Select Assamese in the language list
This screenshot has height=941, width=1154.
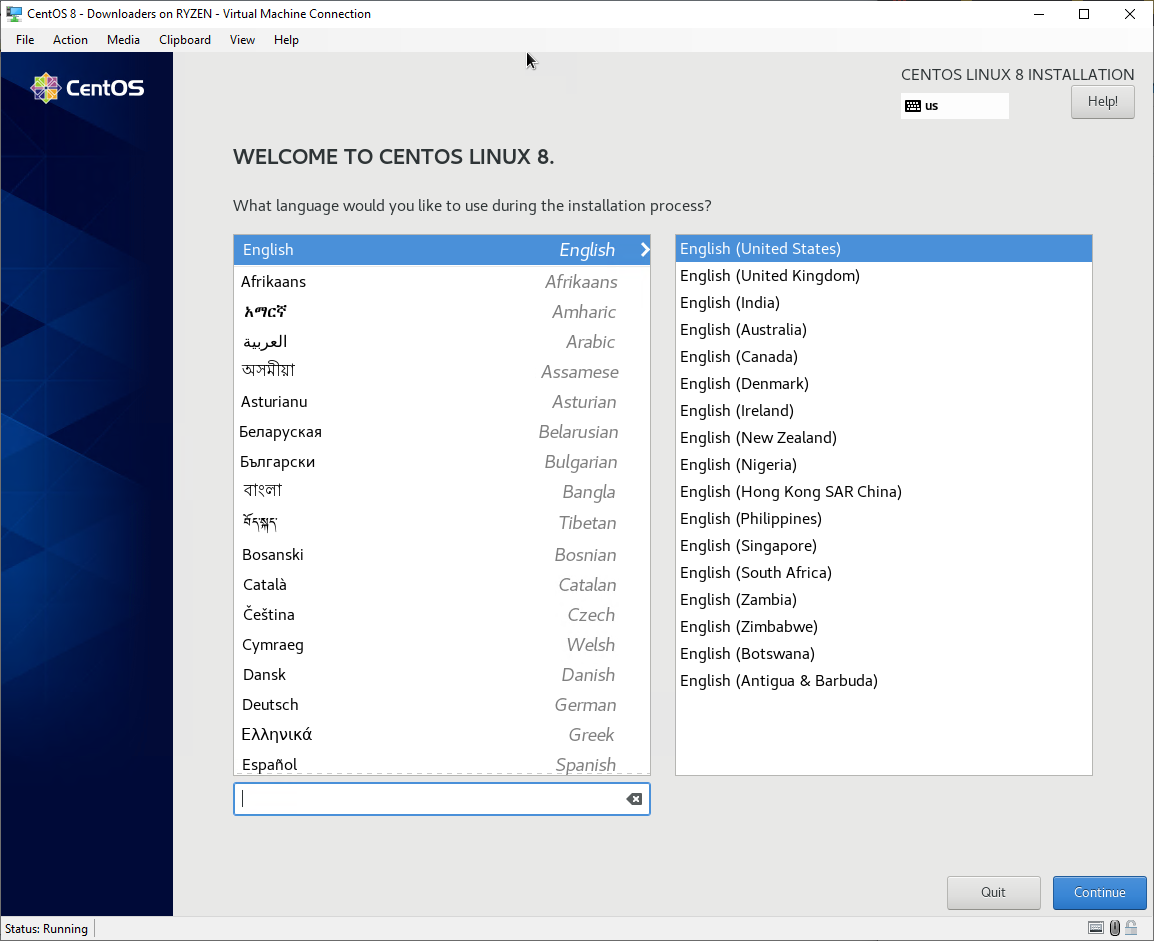442,372
